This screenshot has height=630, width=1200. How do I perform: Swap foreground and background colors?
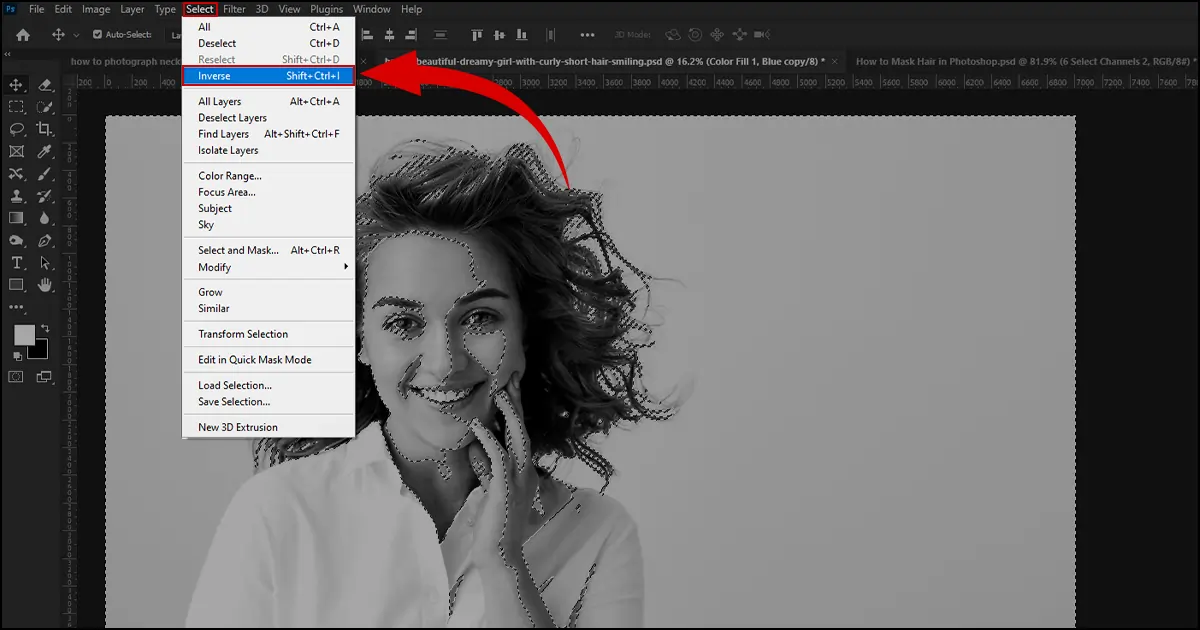coord(44,328)
